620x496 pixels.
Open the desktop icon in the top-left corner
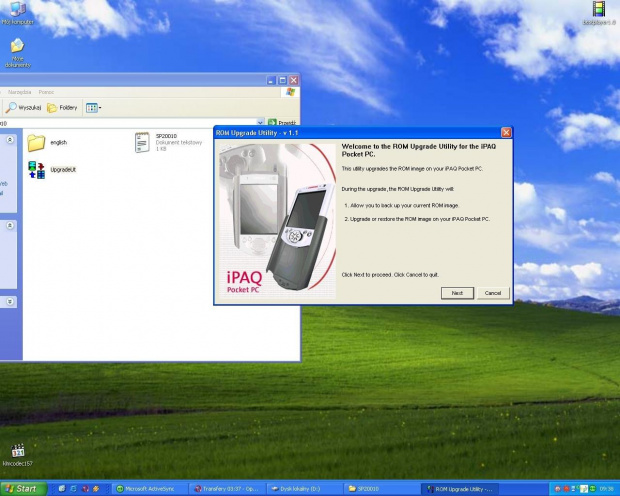pyautogui.click(x=17, y=12)
